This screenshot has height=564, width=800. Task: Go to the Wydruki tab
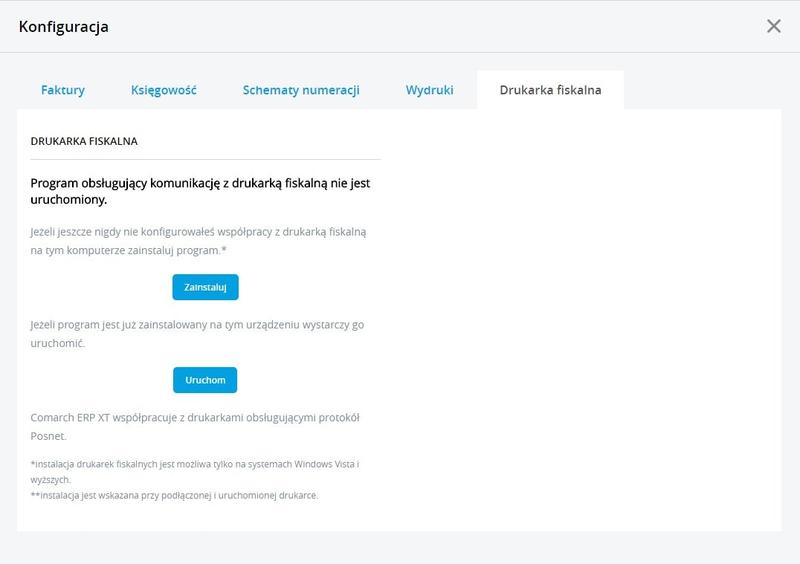tap(429, 90)
